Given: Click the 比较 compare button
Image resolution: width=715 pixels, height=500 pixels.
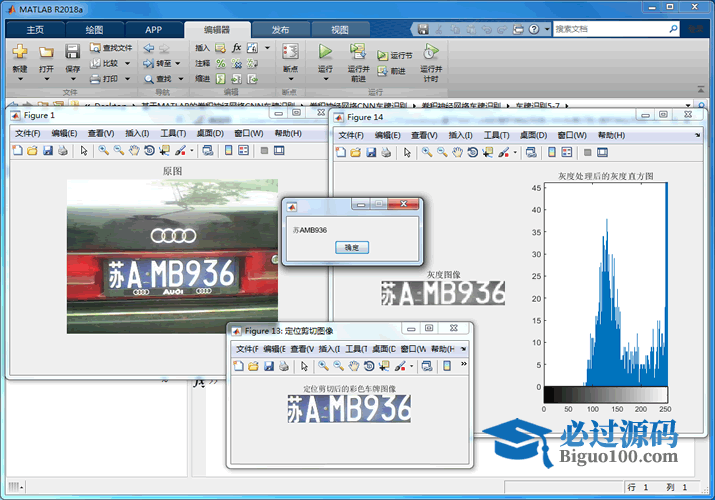Looking at the screenshot, I should pyautogui.click(x=104, y=63).
